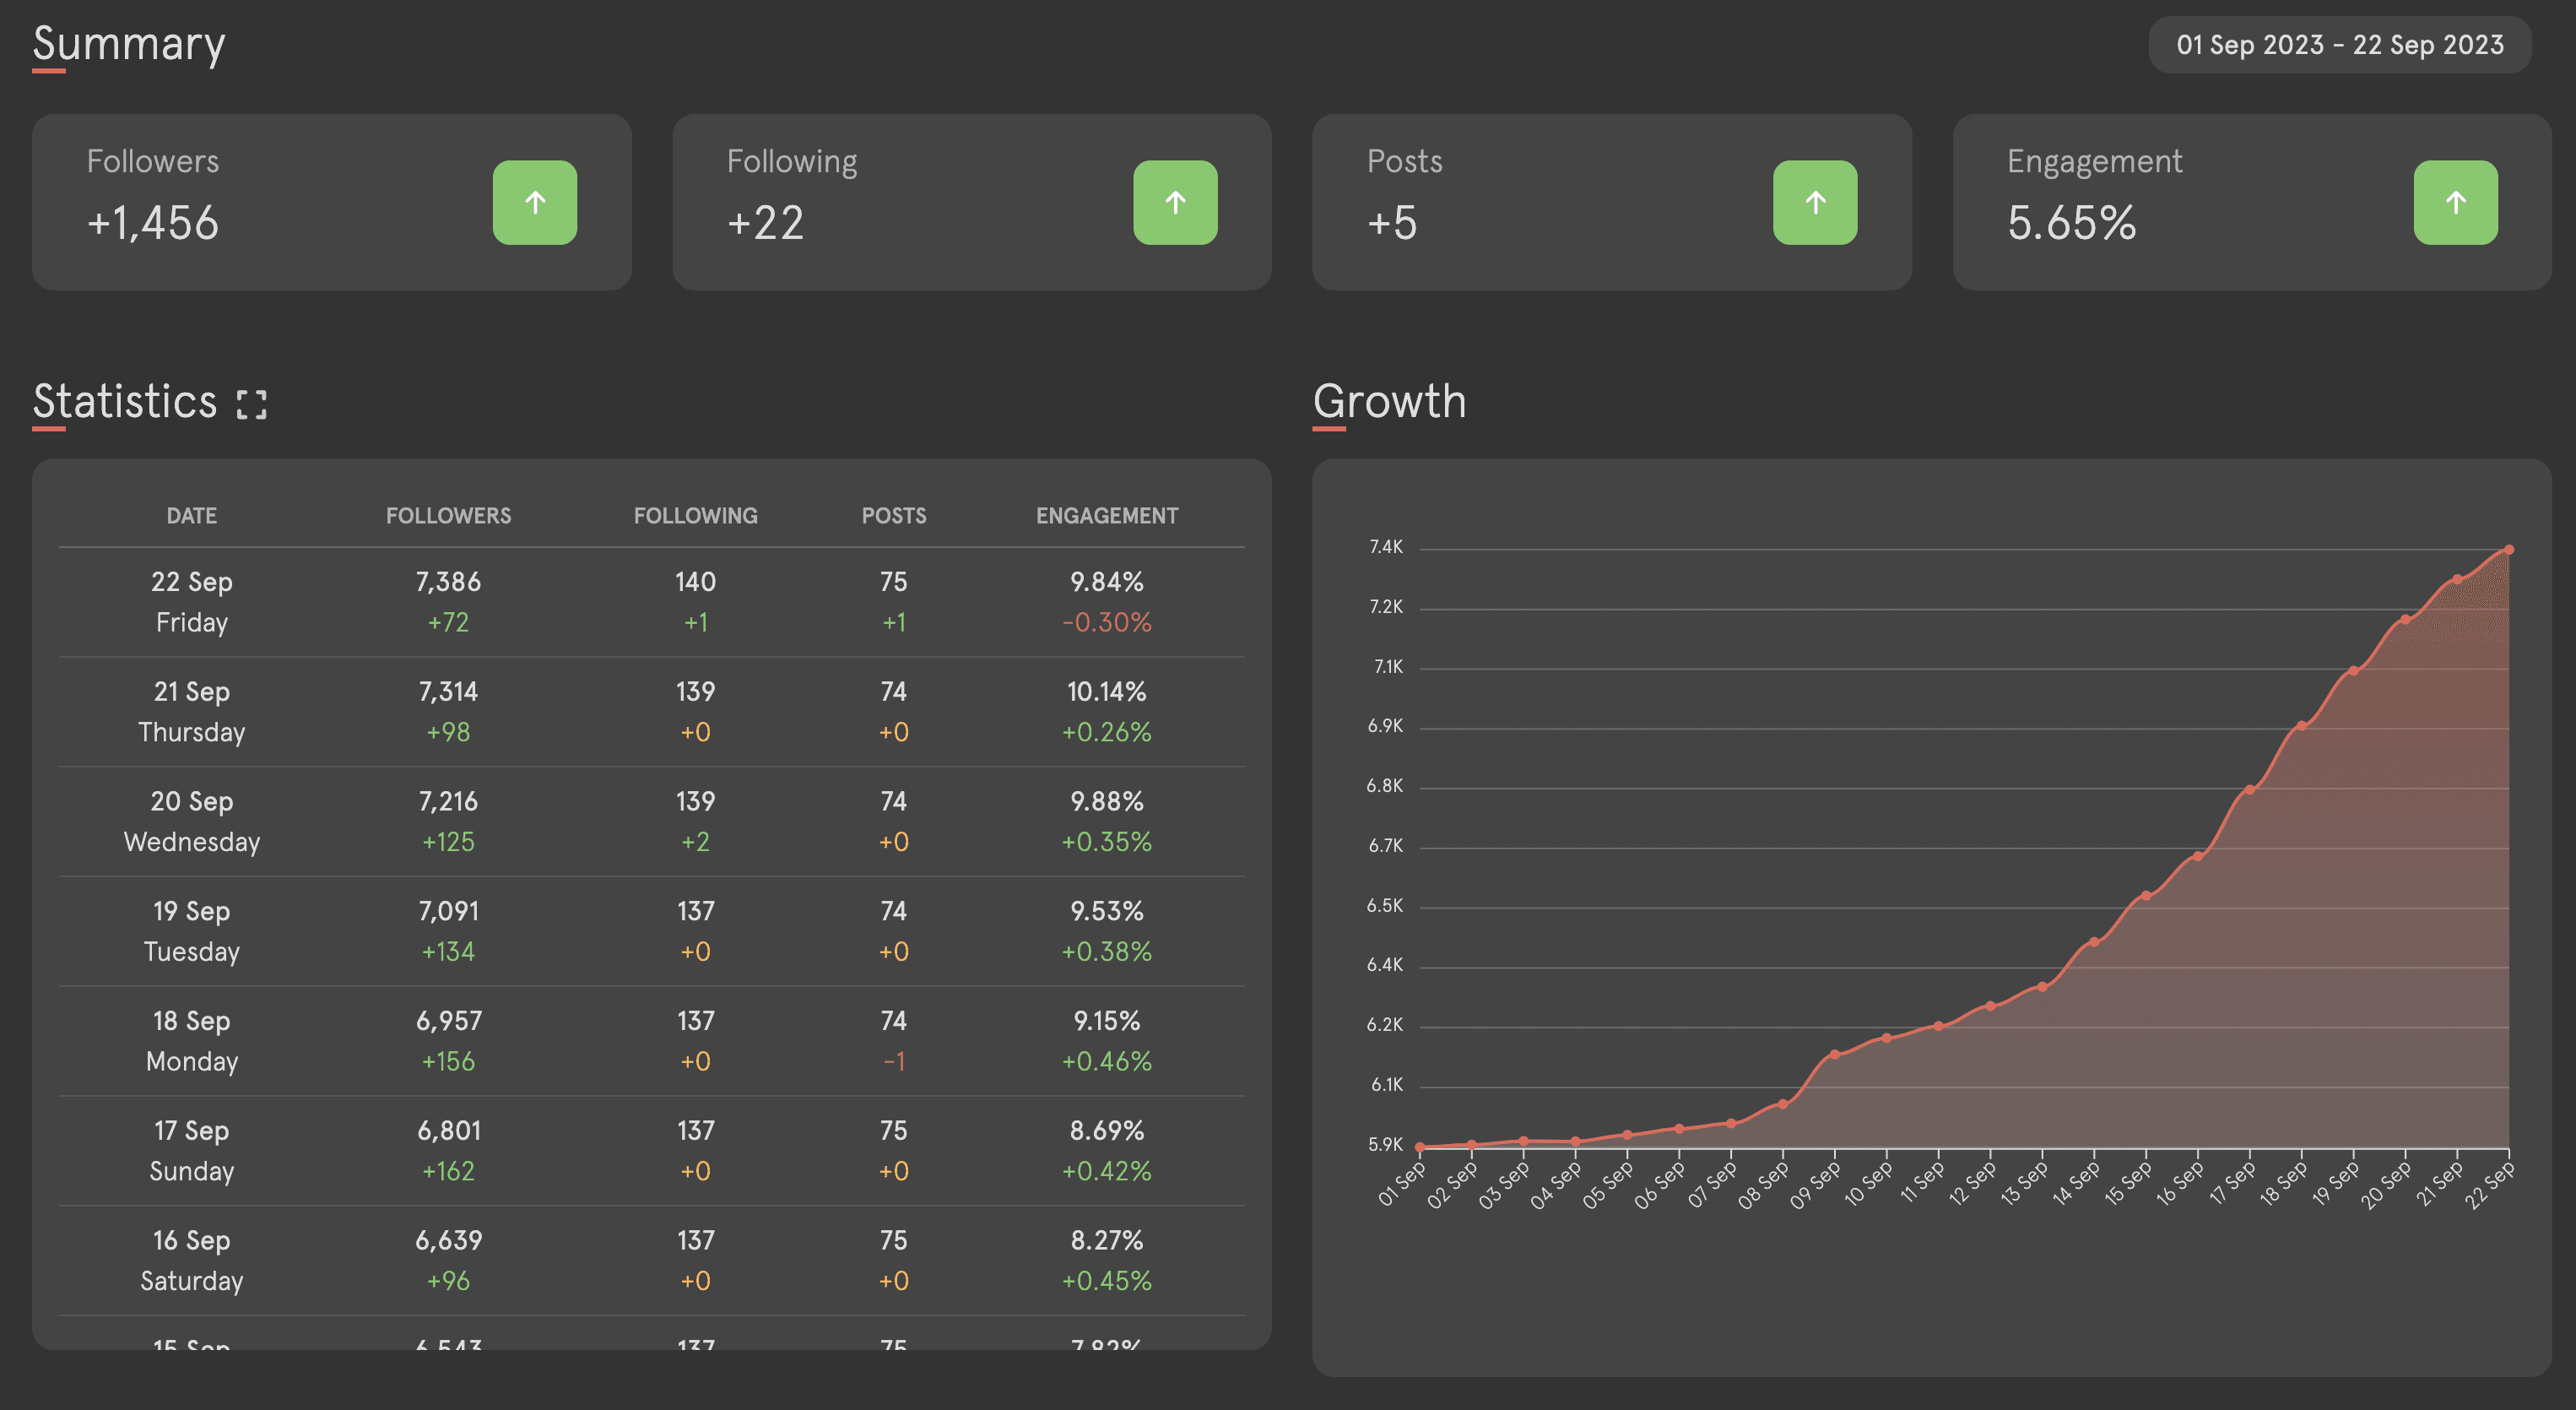The height and width of the screenshot is (1410, 2576).
Task: Open the date range picker 01 Sep – 22 Sep 2023
Action: tap(2339, 45)
